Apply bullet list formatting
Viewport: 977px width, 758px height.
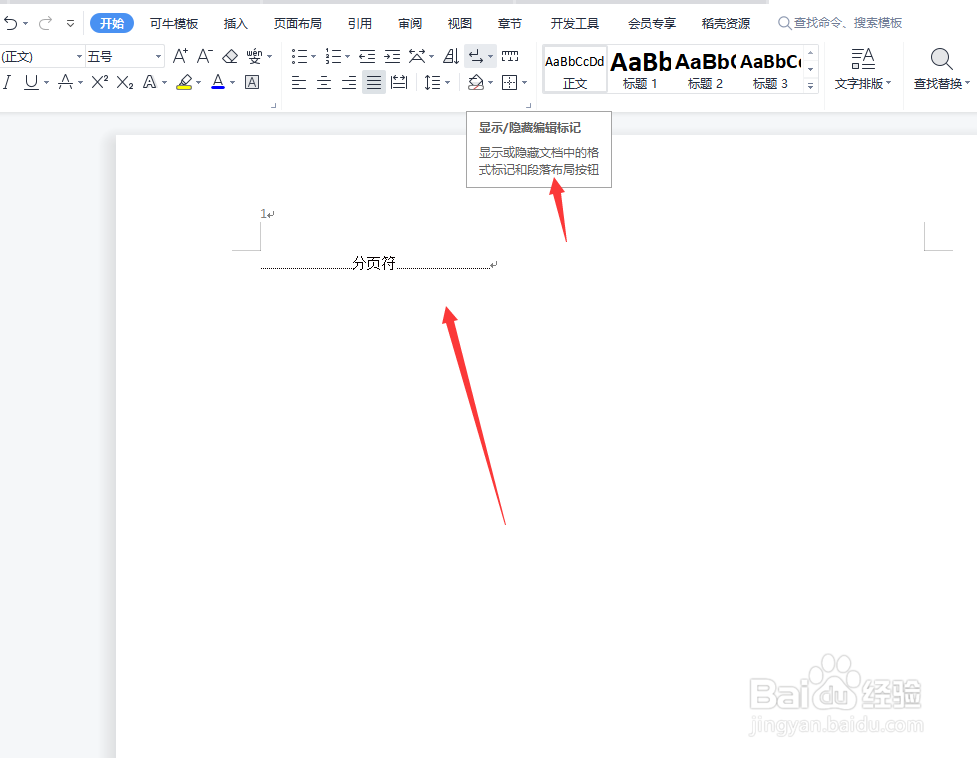(x=299, y=57)
